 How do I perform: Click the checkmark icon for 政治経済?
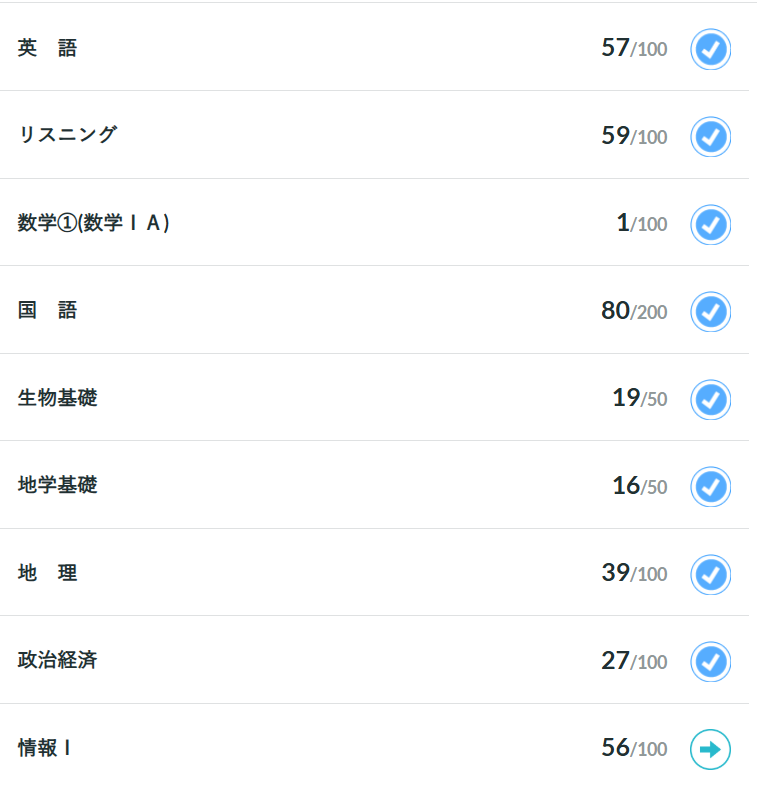coord(710,661)
